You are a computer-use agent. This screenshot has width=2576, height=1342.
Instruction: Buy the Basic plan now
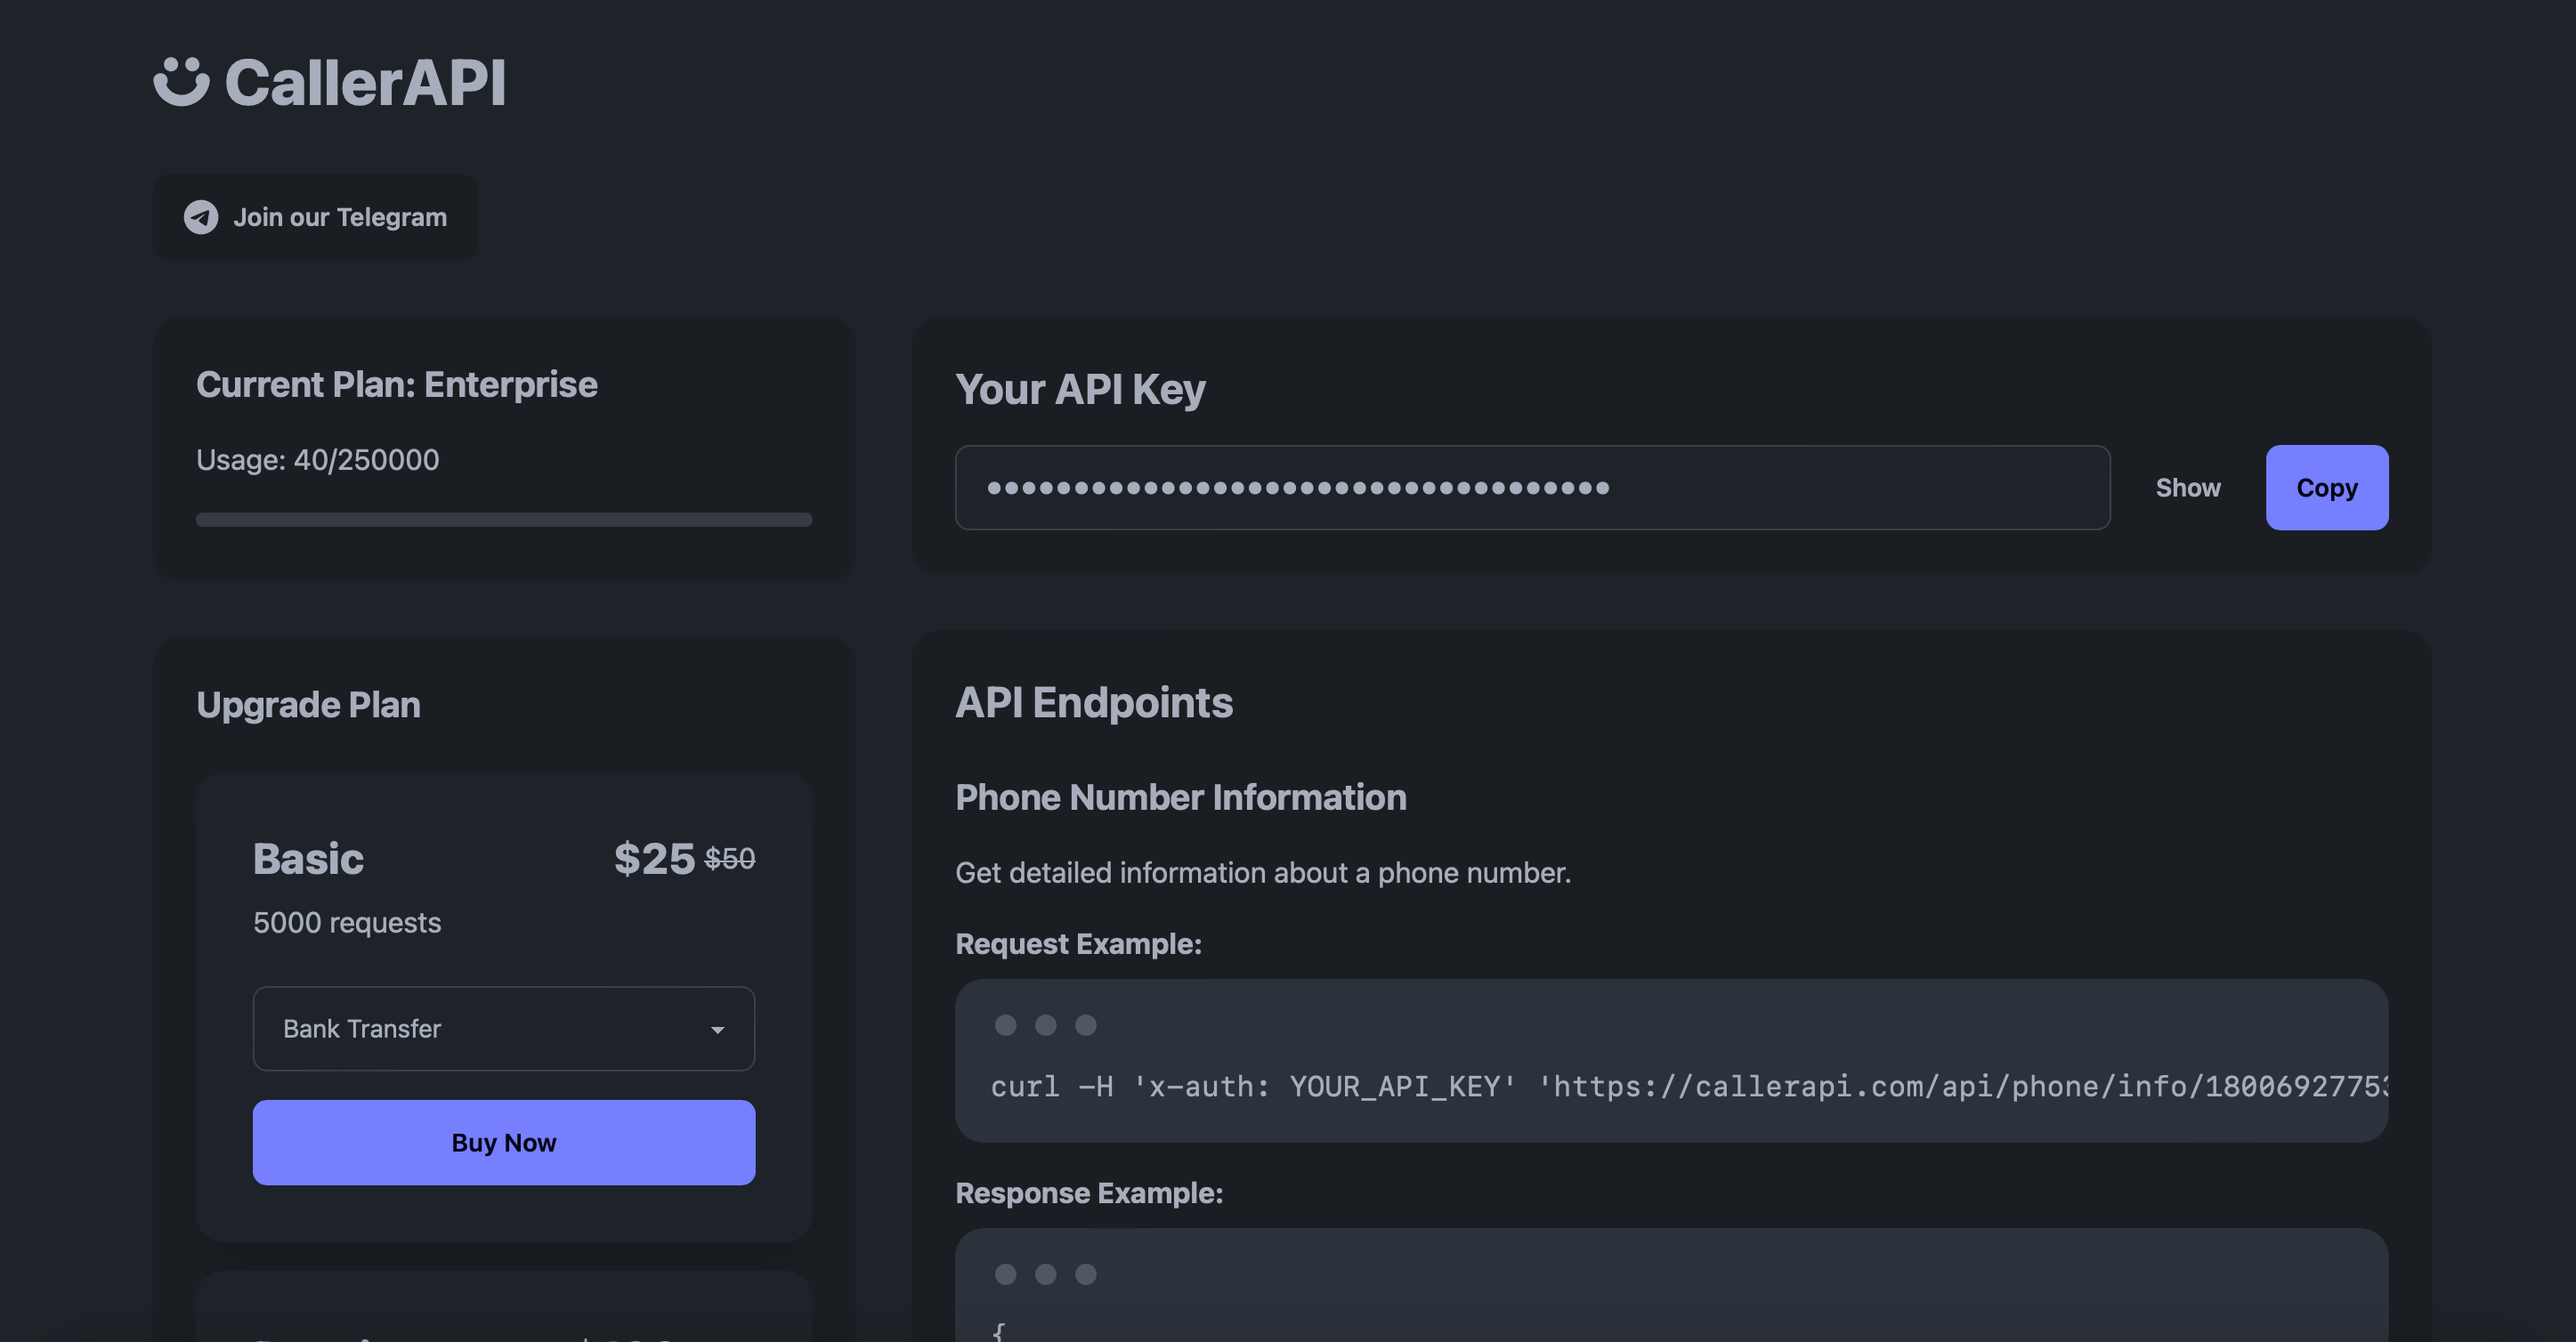tap(504, 1142)
